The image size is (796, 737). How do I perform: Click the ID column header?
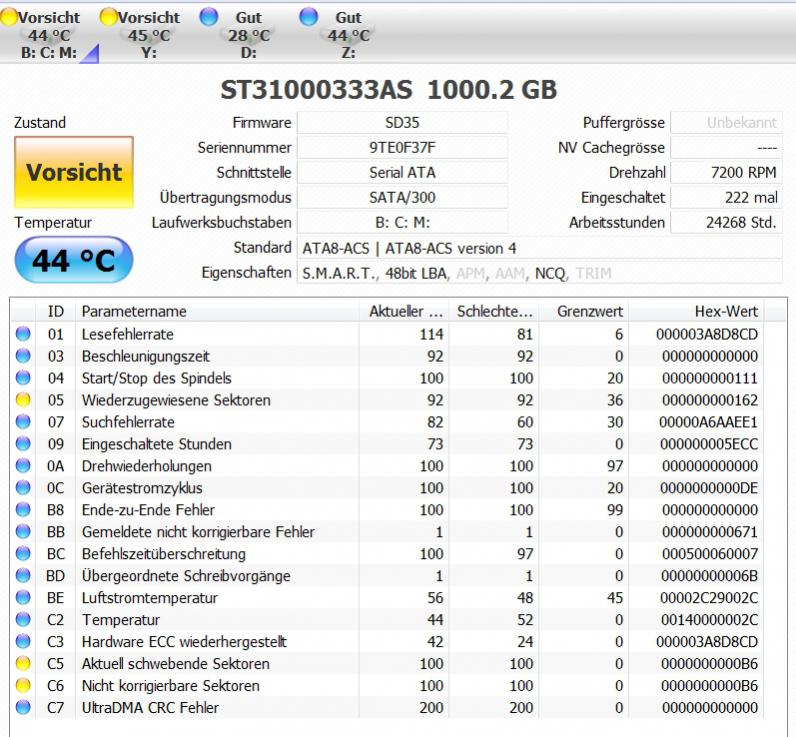pos(55,311)
